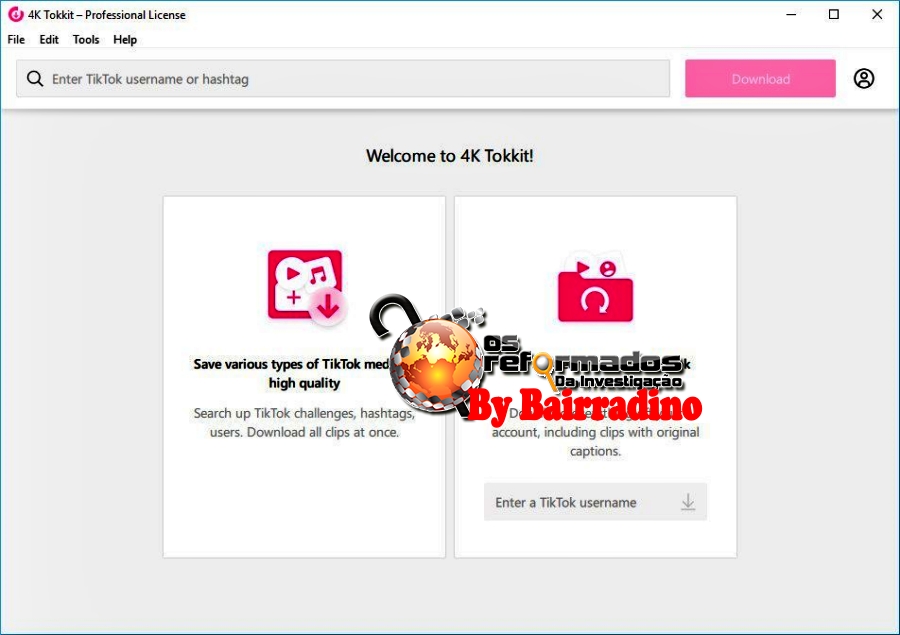Minimize the 4K Tokkit window

point(791,14)
